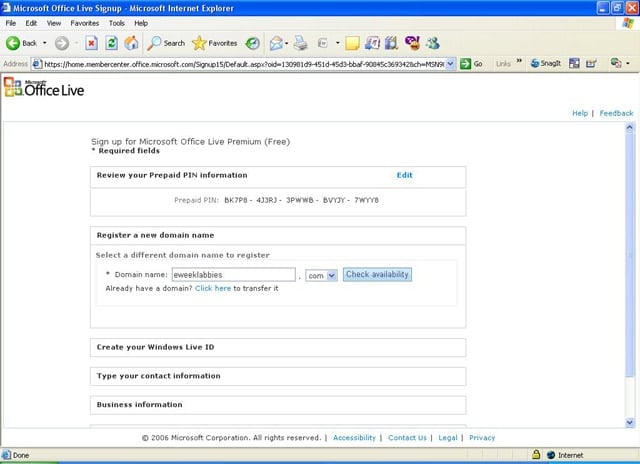Expand Create your Windows Live ID section
Image resolution: width=640 pixels, height=464 pixels.
(278, 347)
